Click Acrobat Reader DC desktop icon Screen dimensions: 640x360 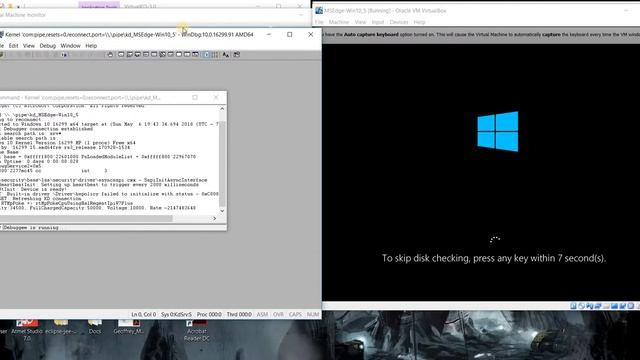197,331
